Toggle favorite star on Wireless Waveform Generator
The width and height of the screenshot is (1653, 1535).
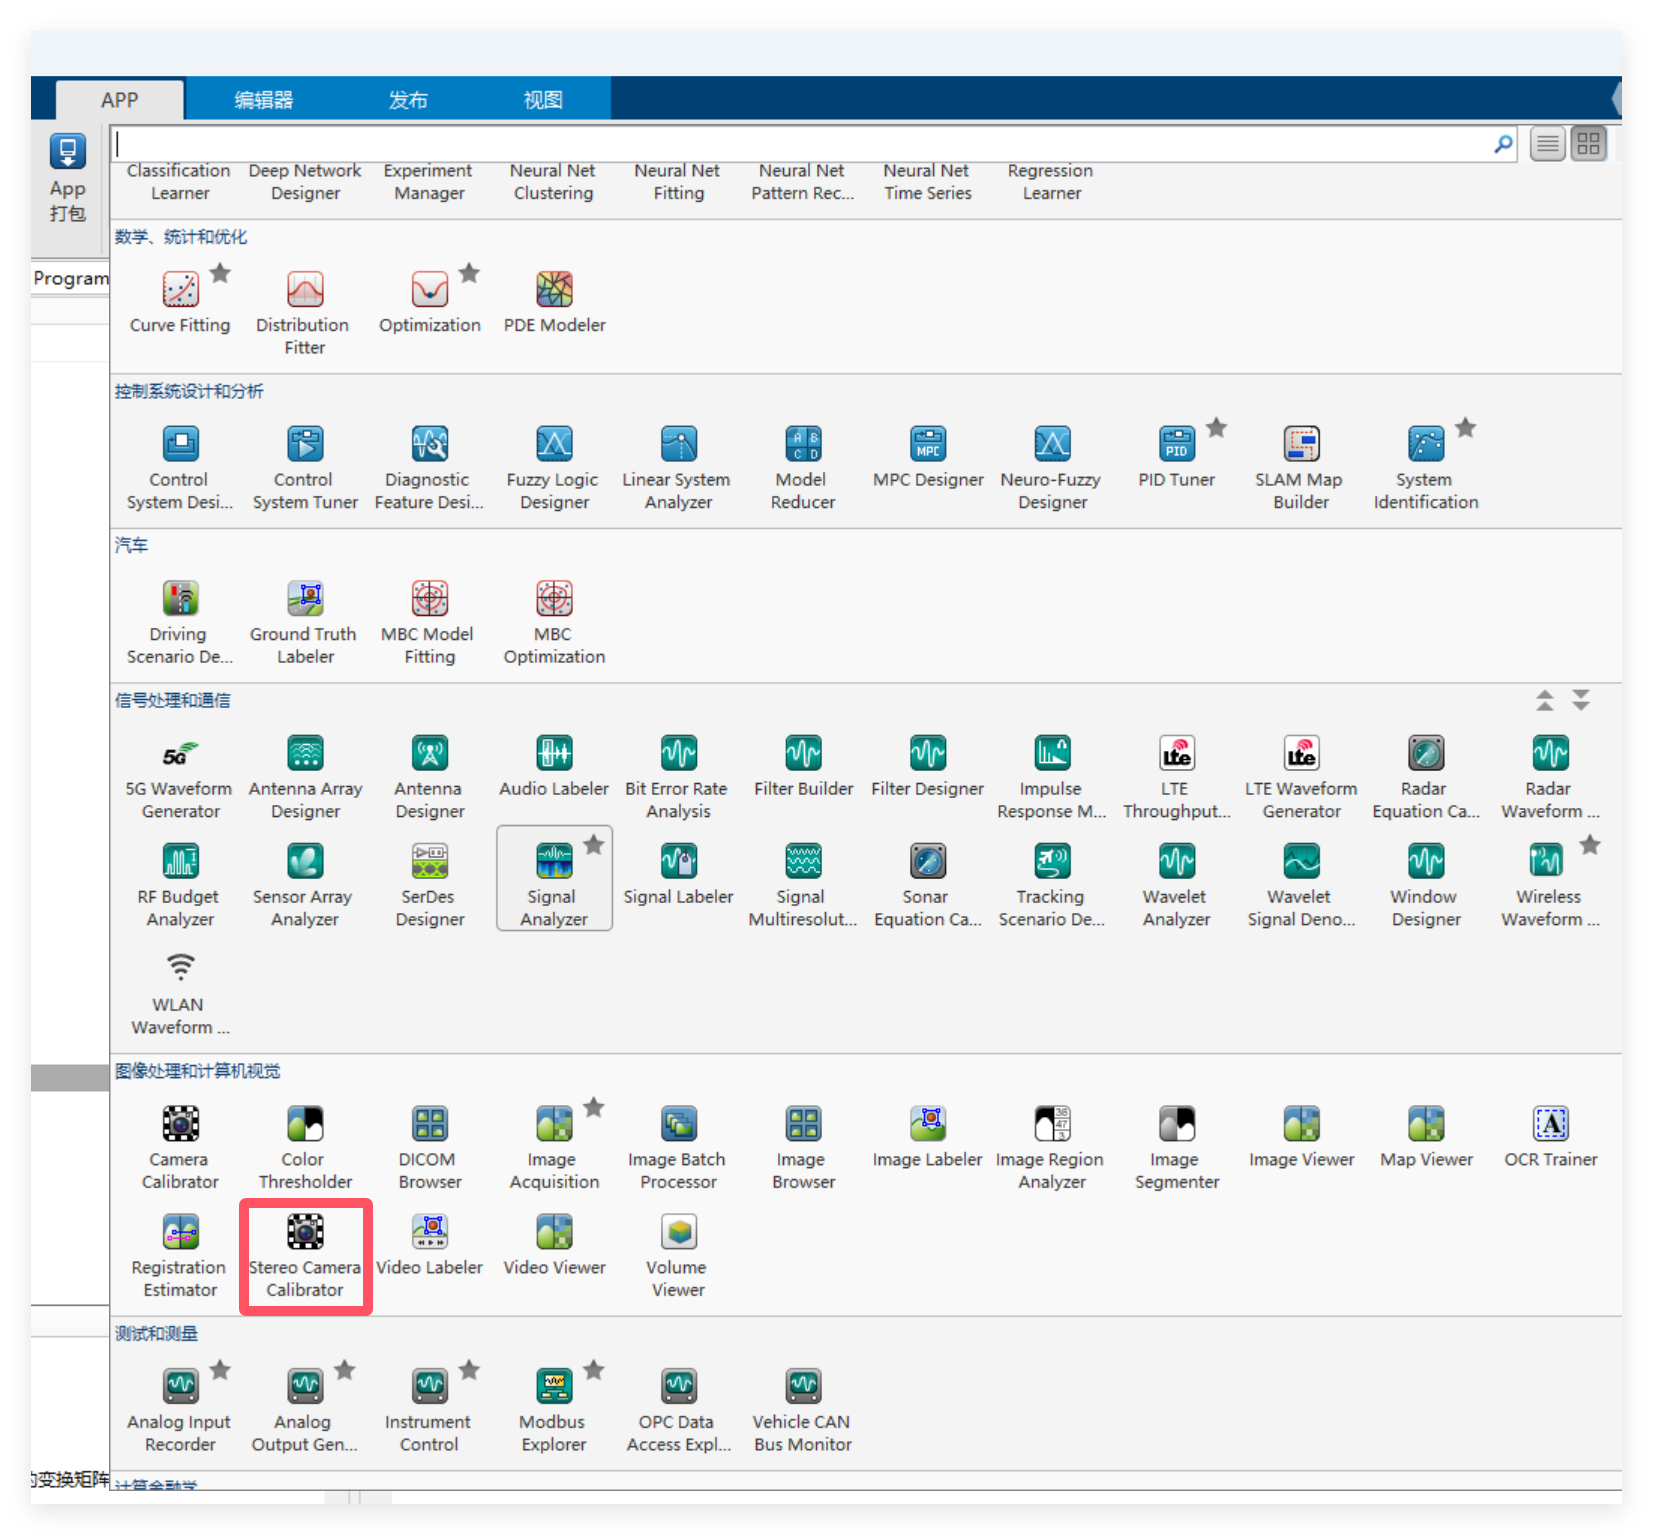pyautogui.click(x=1590, y=845)
